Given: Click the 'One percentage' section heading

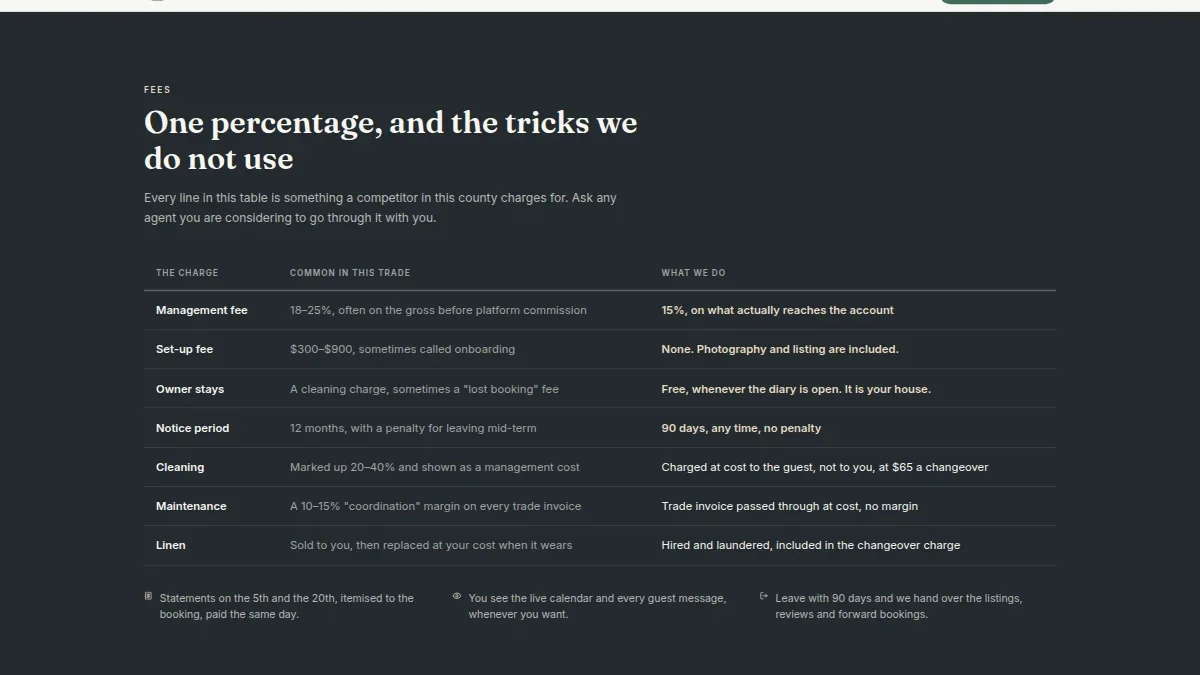Looking at the screenshot, I should click(390, 140).
